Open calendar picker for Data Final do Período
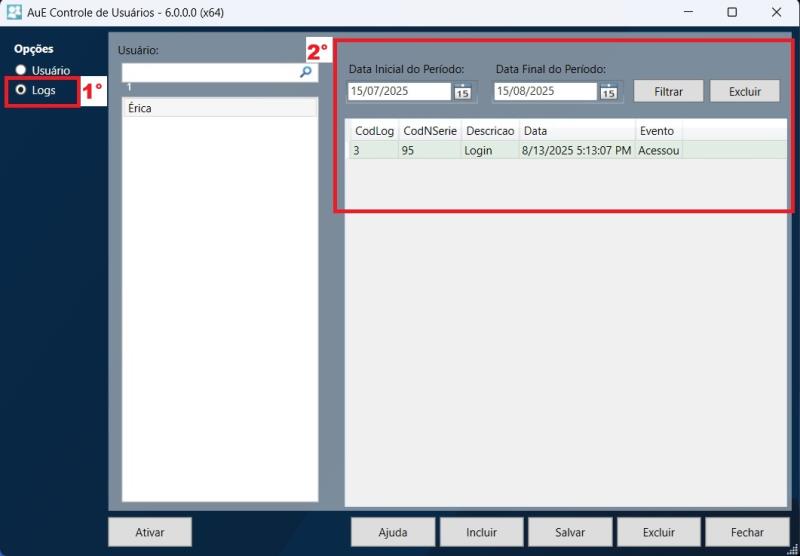Screen dimensions: 800x556 (608, 92)
